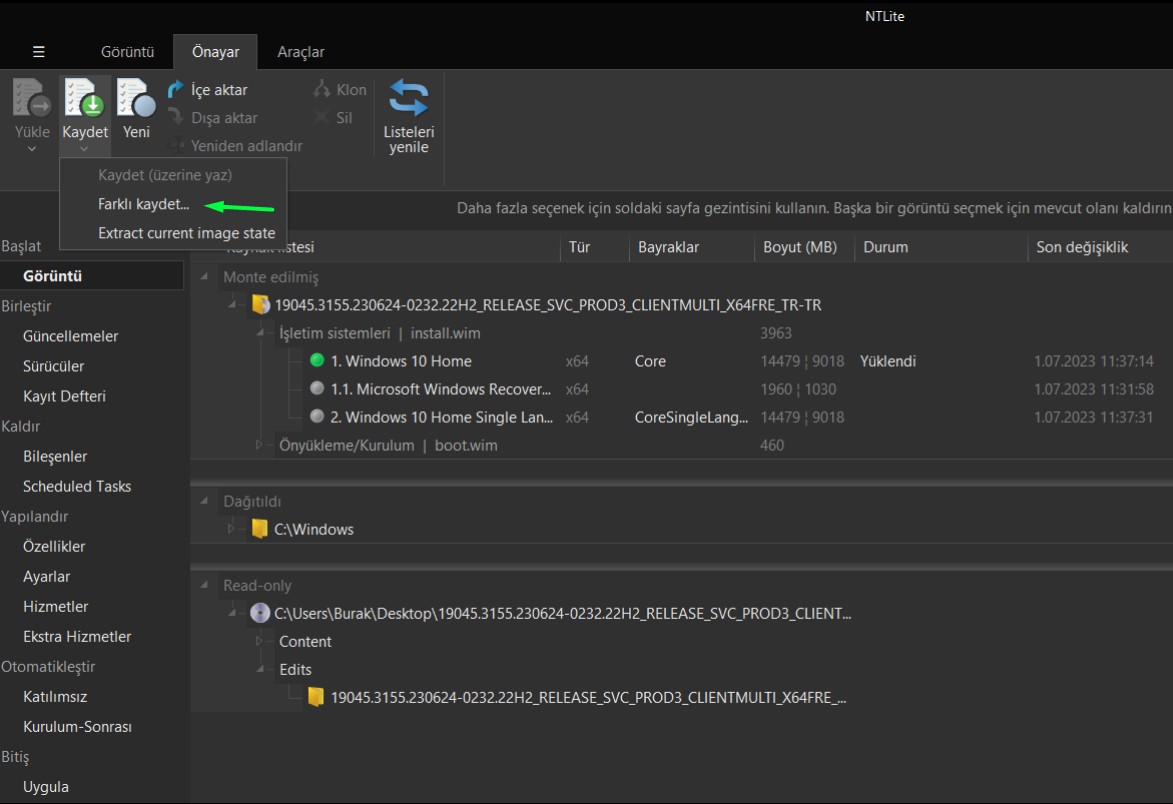
Task: Switch to the Görüntü ribbon tab
Action: (x=127, y=52)
